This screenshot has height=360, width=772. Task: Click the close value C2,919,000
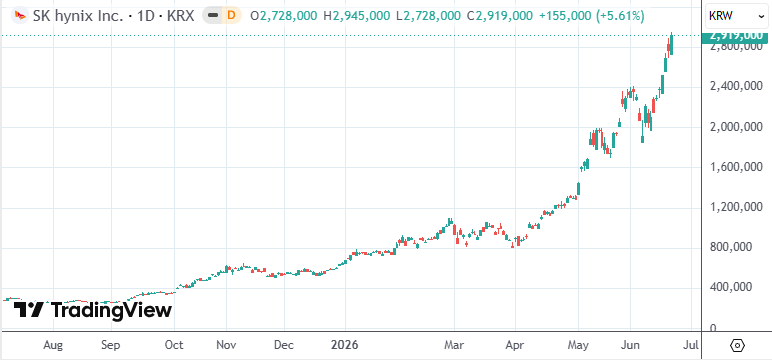[x=500, y=16]
